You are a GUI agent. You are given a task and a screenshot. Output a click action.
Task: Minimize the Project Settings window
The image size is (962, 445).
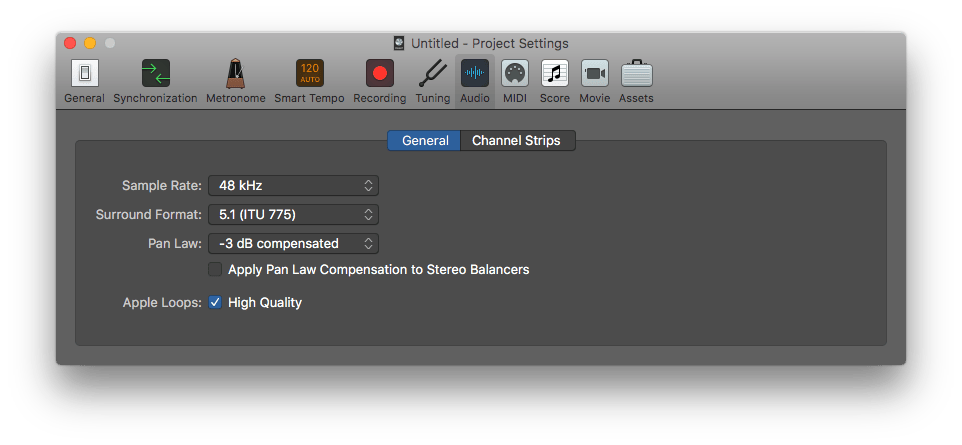[90, 43]
